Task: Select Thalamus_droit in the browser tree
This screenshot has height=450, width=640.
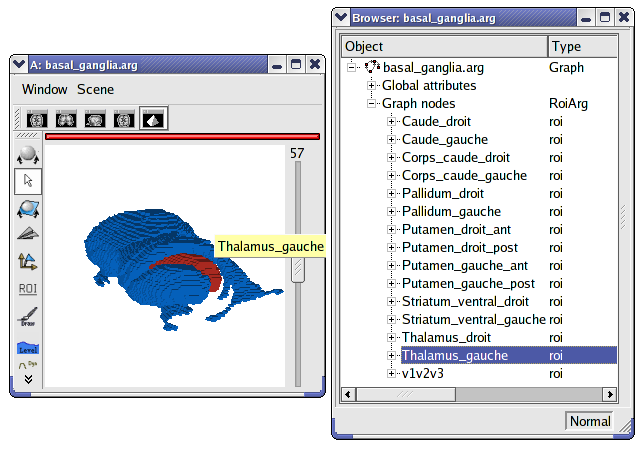Action: (x=447, y=337)
